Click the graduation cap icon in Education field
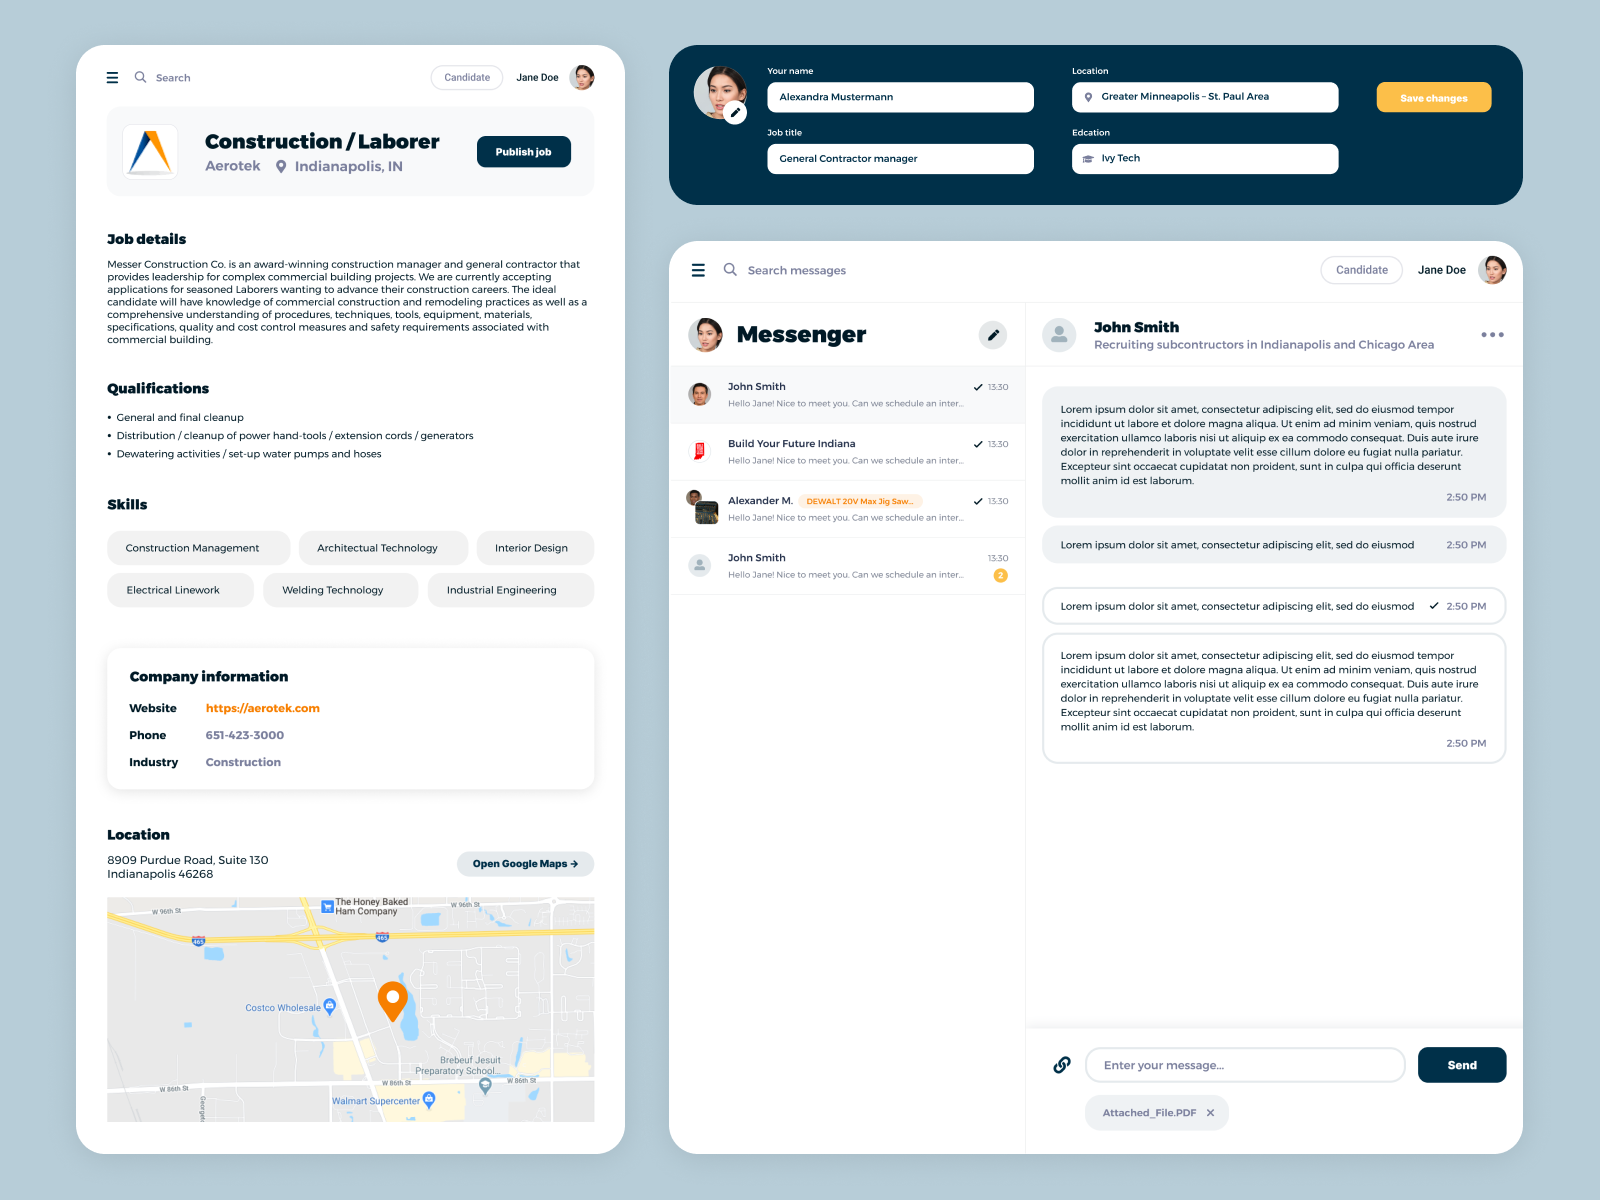Viewport: 1600px width, 1200px height. tap(1089, 159)
